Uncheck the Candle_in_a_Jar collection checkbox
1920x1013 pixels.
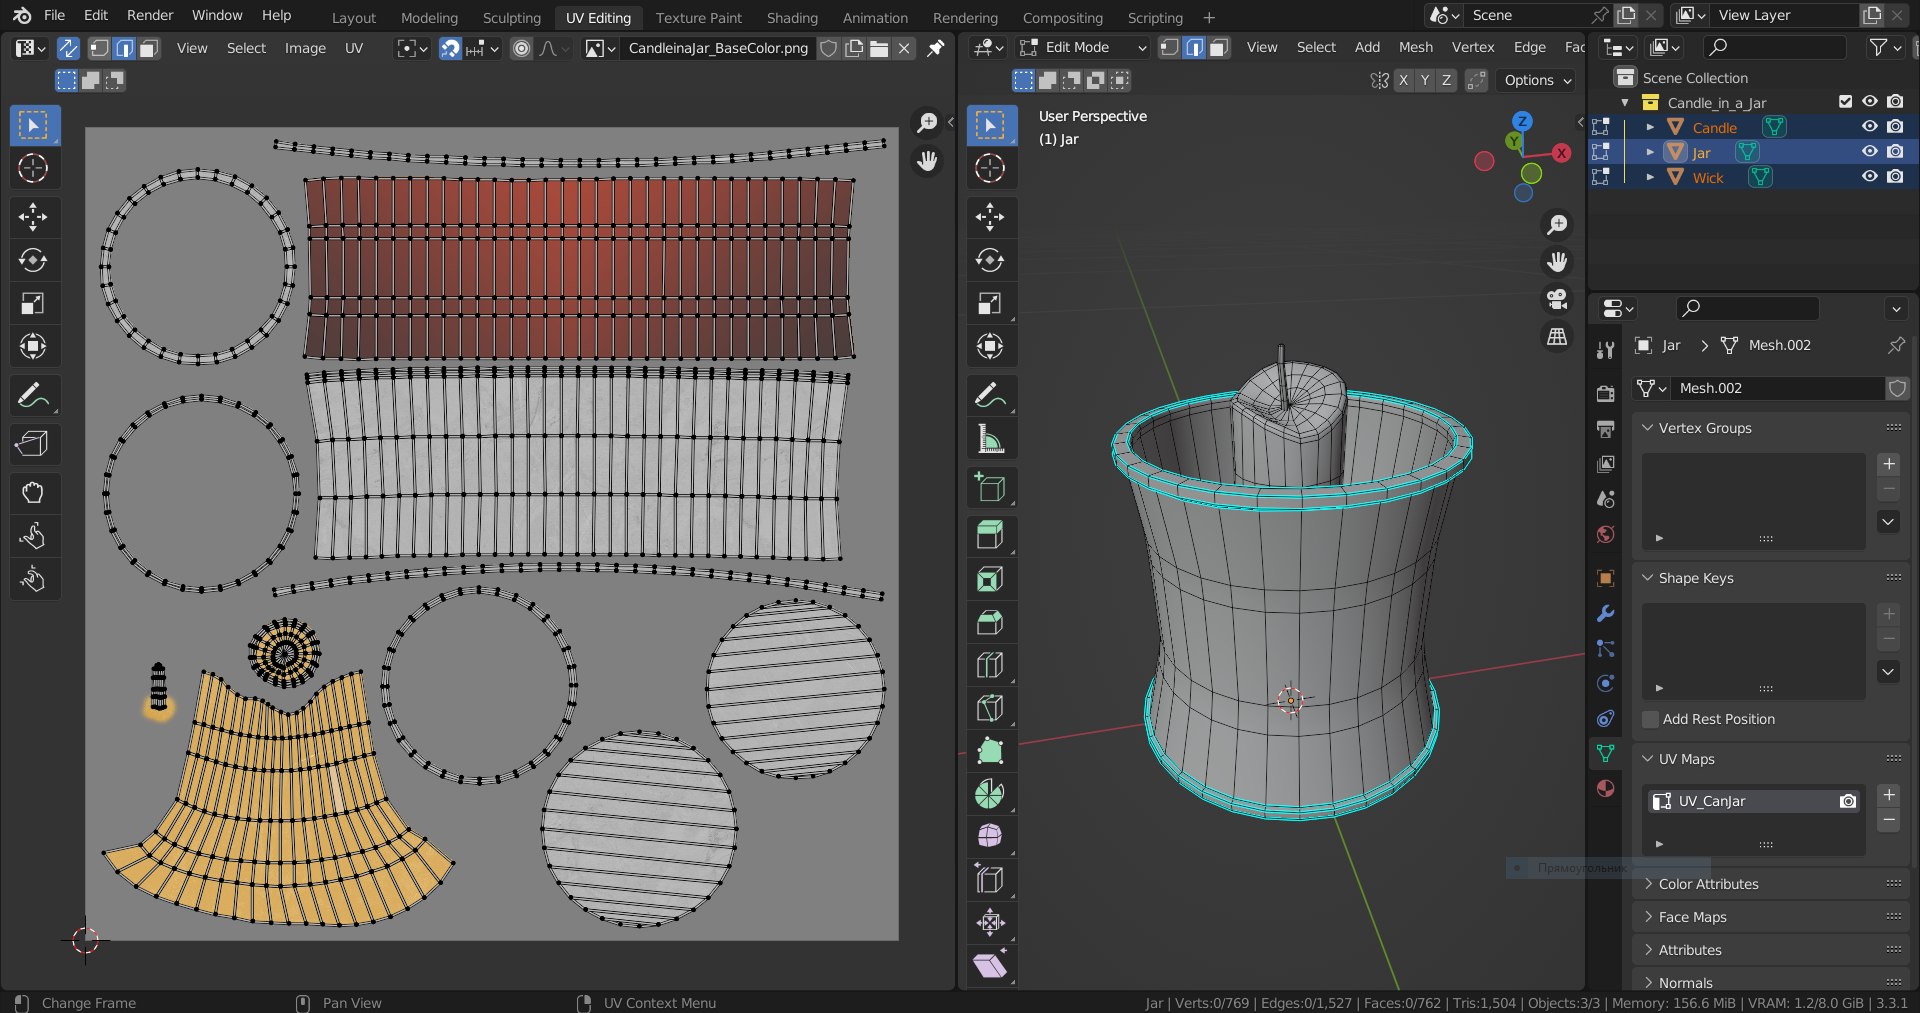pos(1845,102)
